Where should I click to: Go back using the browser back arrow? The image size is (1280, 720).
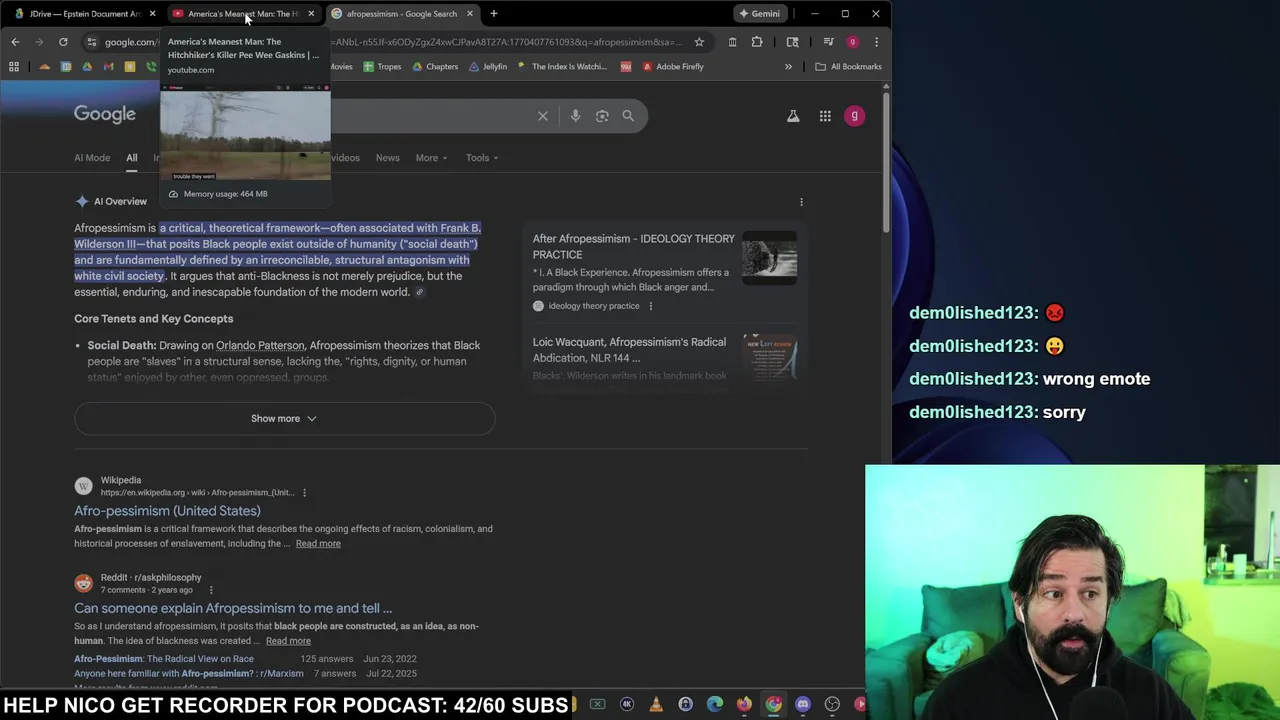coord(15,42)
